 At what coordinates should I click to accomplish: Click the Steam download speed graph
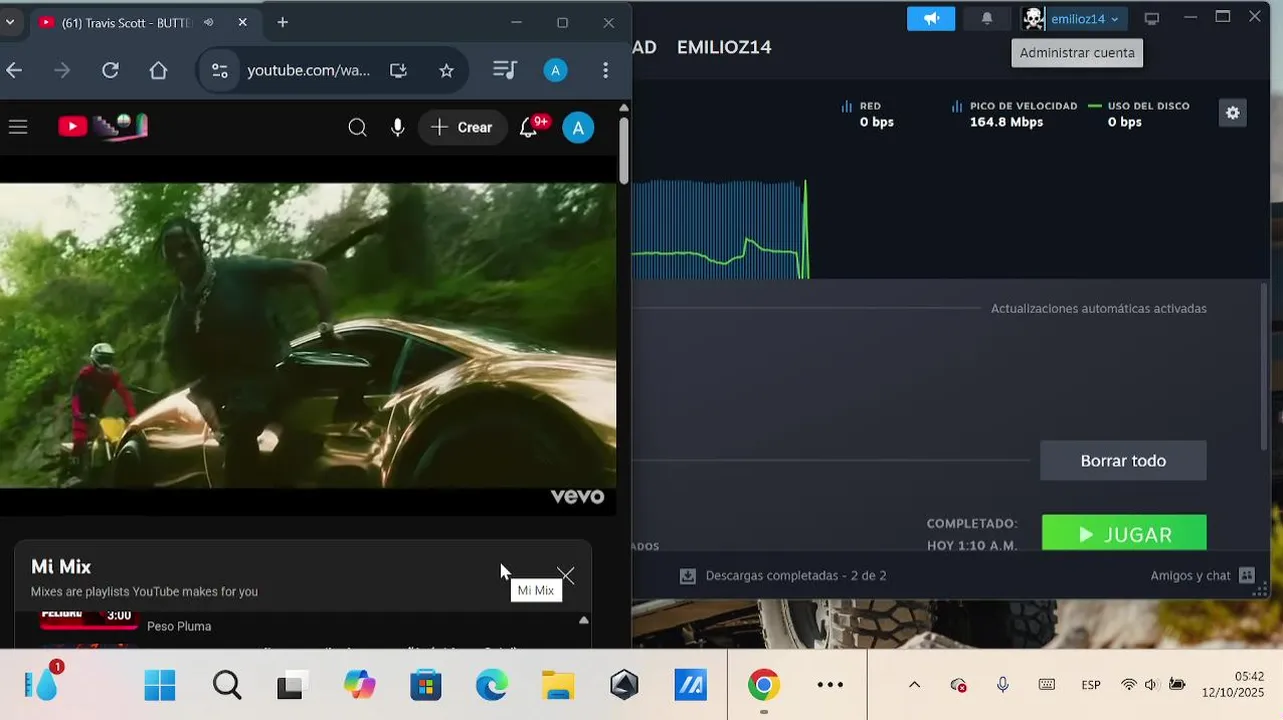pos(720,228)
